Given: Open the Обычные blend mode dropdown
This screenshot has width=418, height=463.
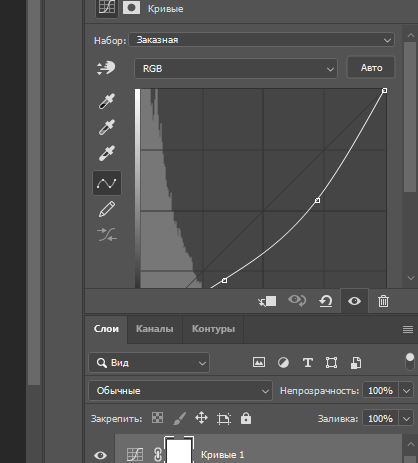Looking at the screenshot, I should [x=180, y=391].
